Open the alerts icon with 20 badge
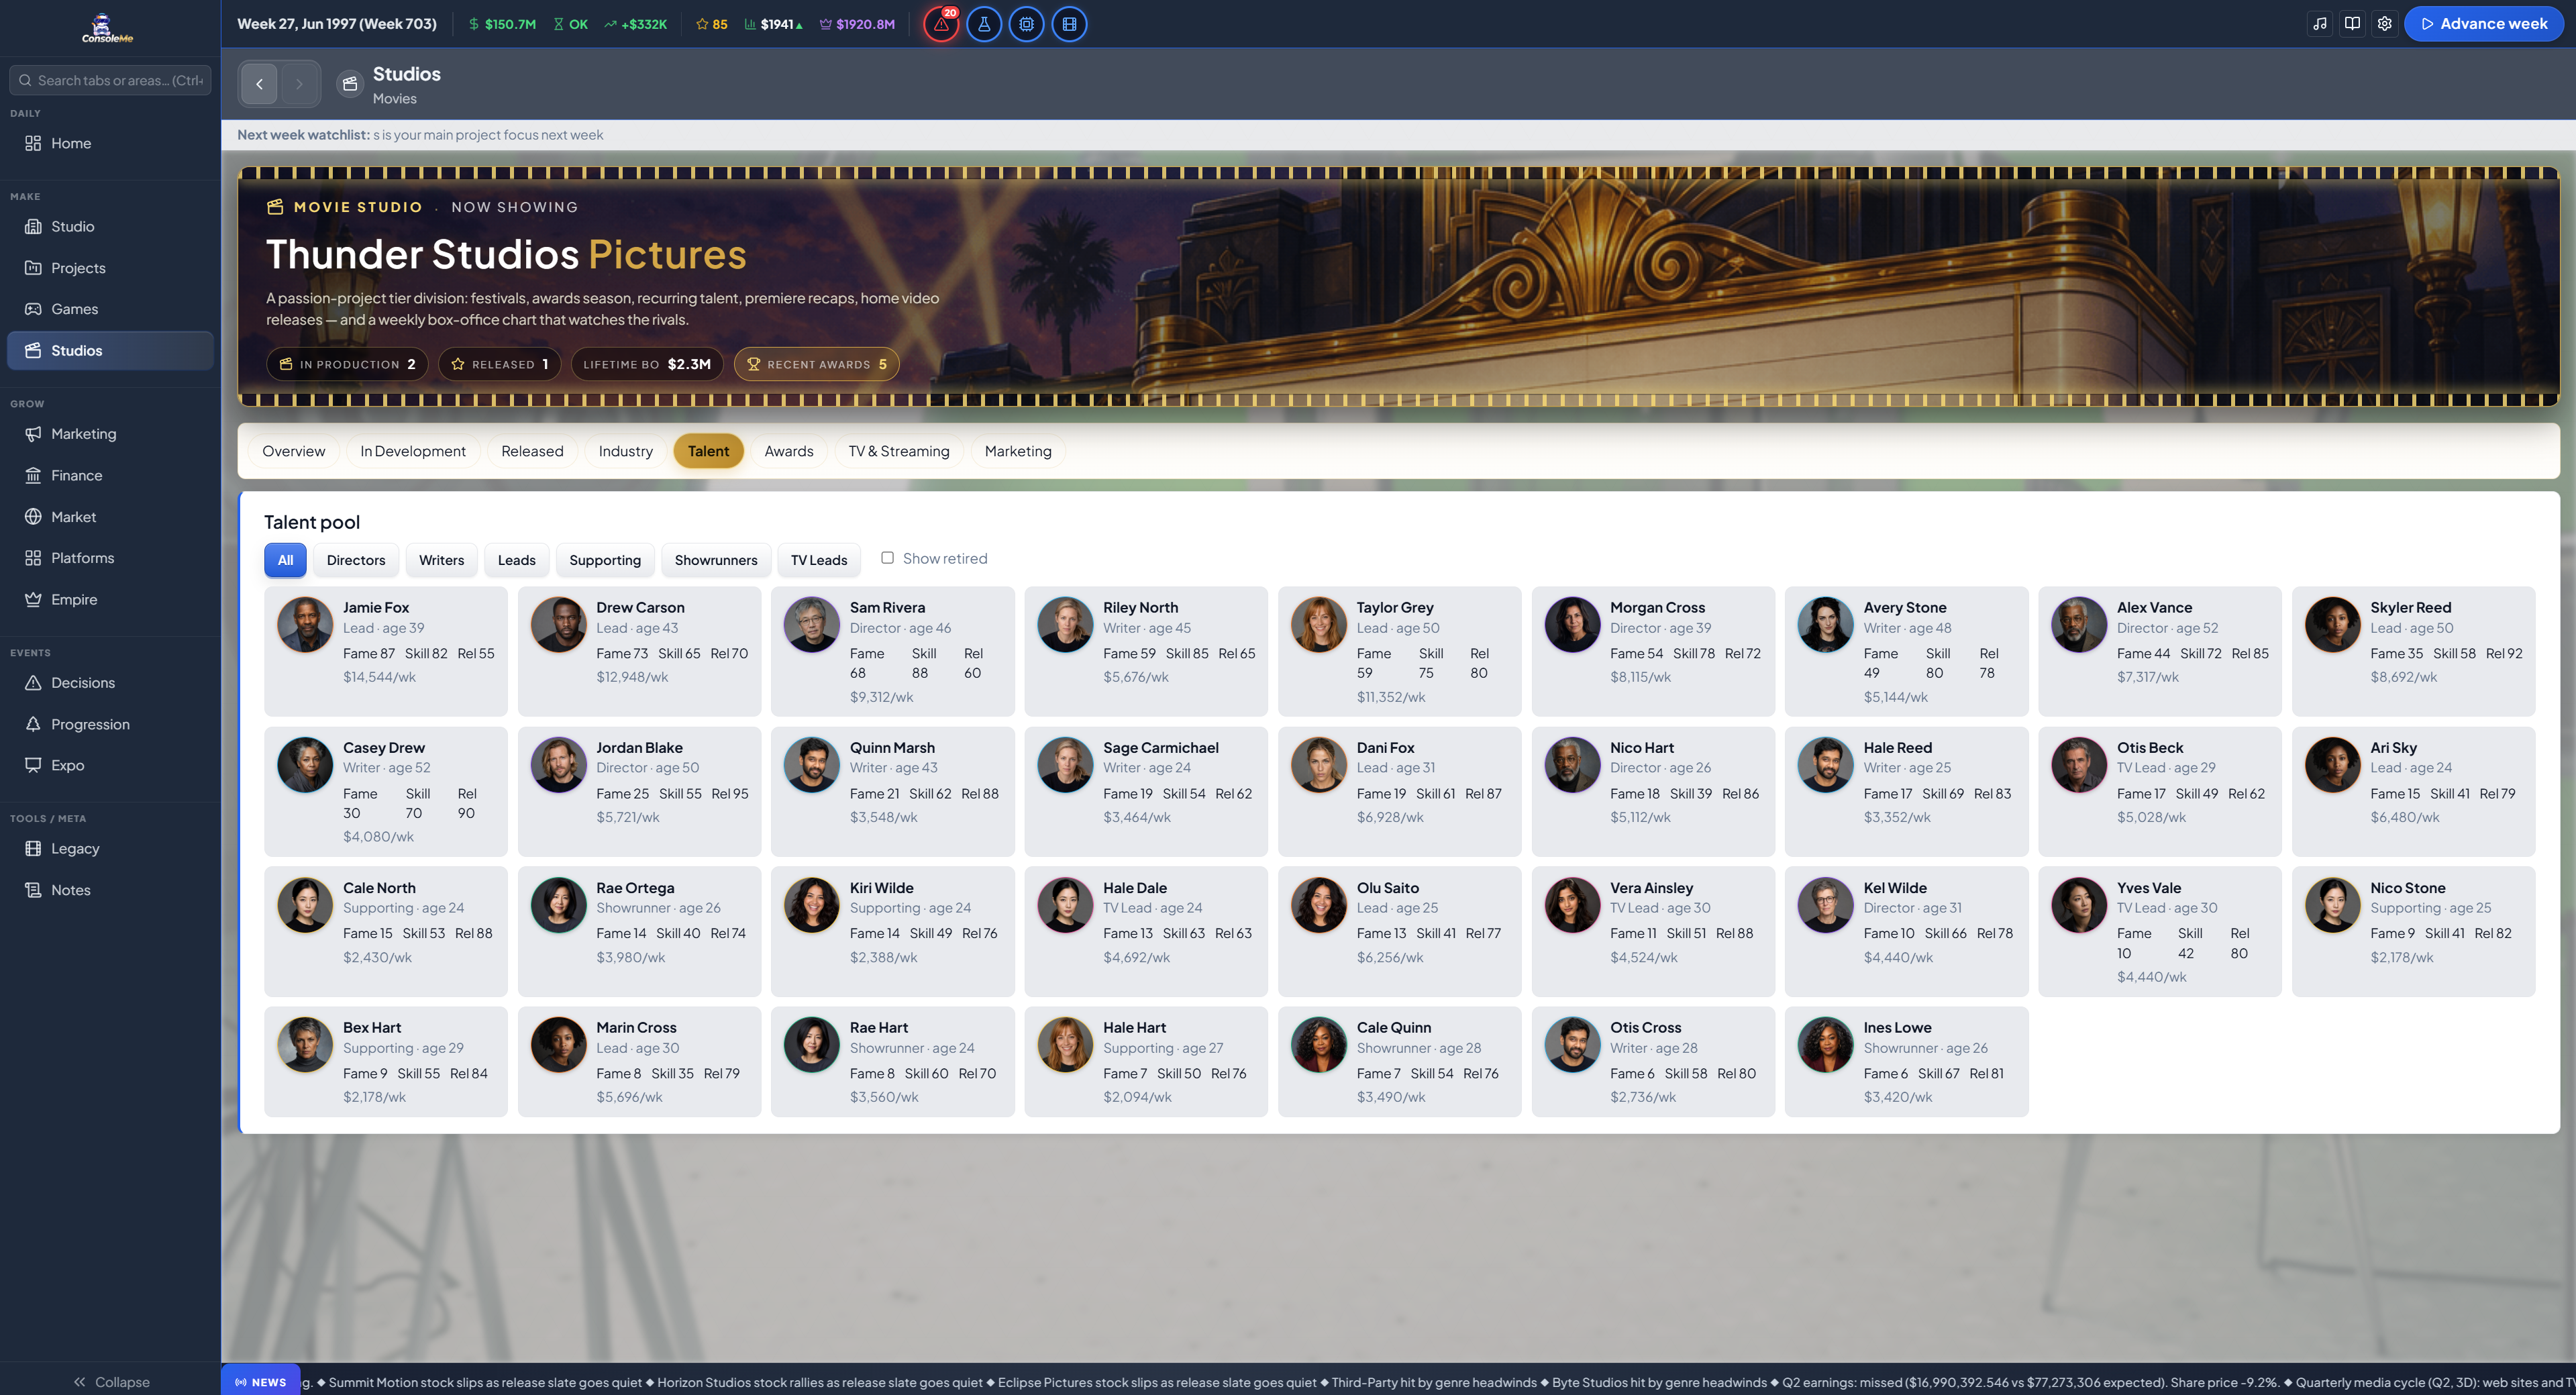This screenshot has width=2576, height=1395. (941, 24)
